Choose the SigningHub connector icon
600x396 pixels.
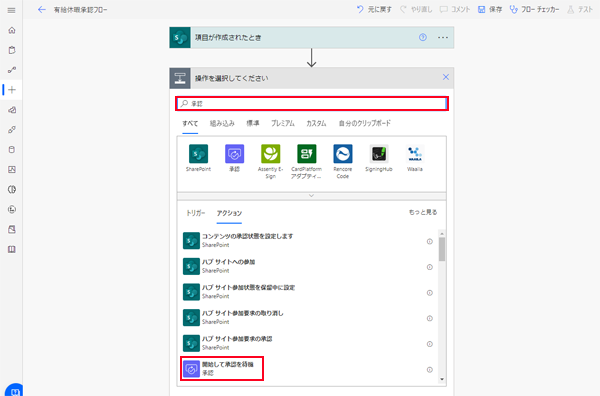[x=378, y=154]
